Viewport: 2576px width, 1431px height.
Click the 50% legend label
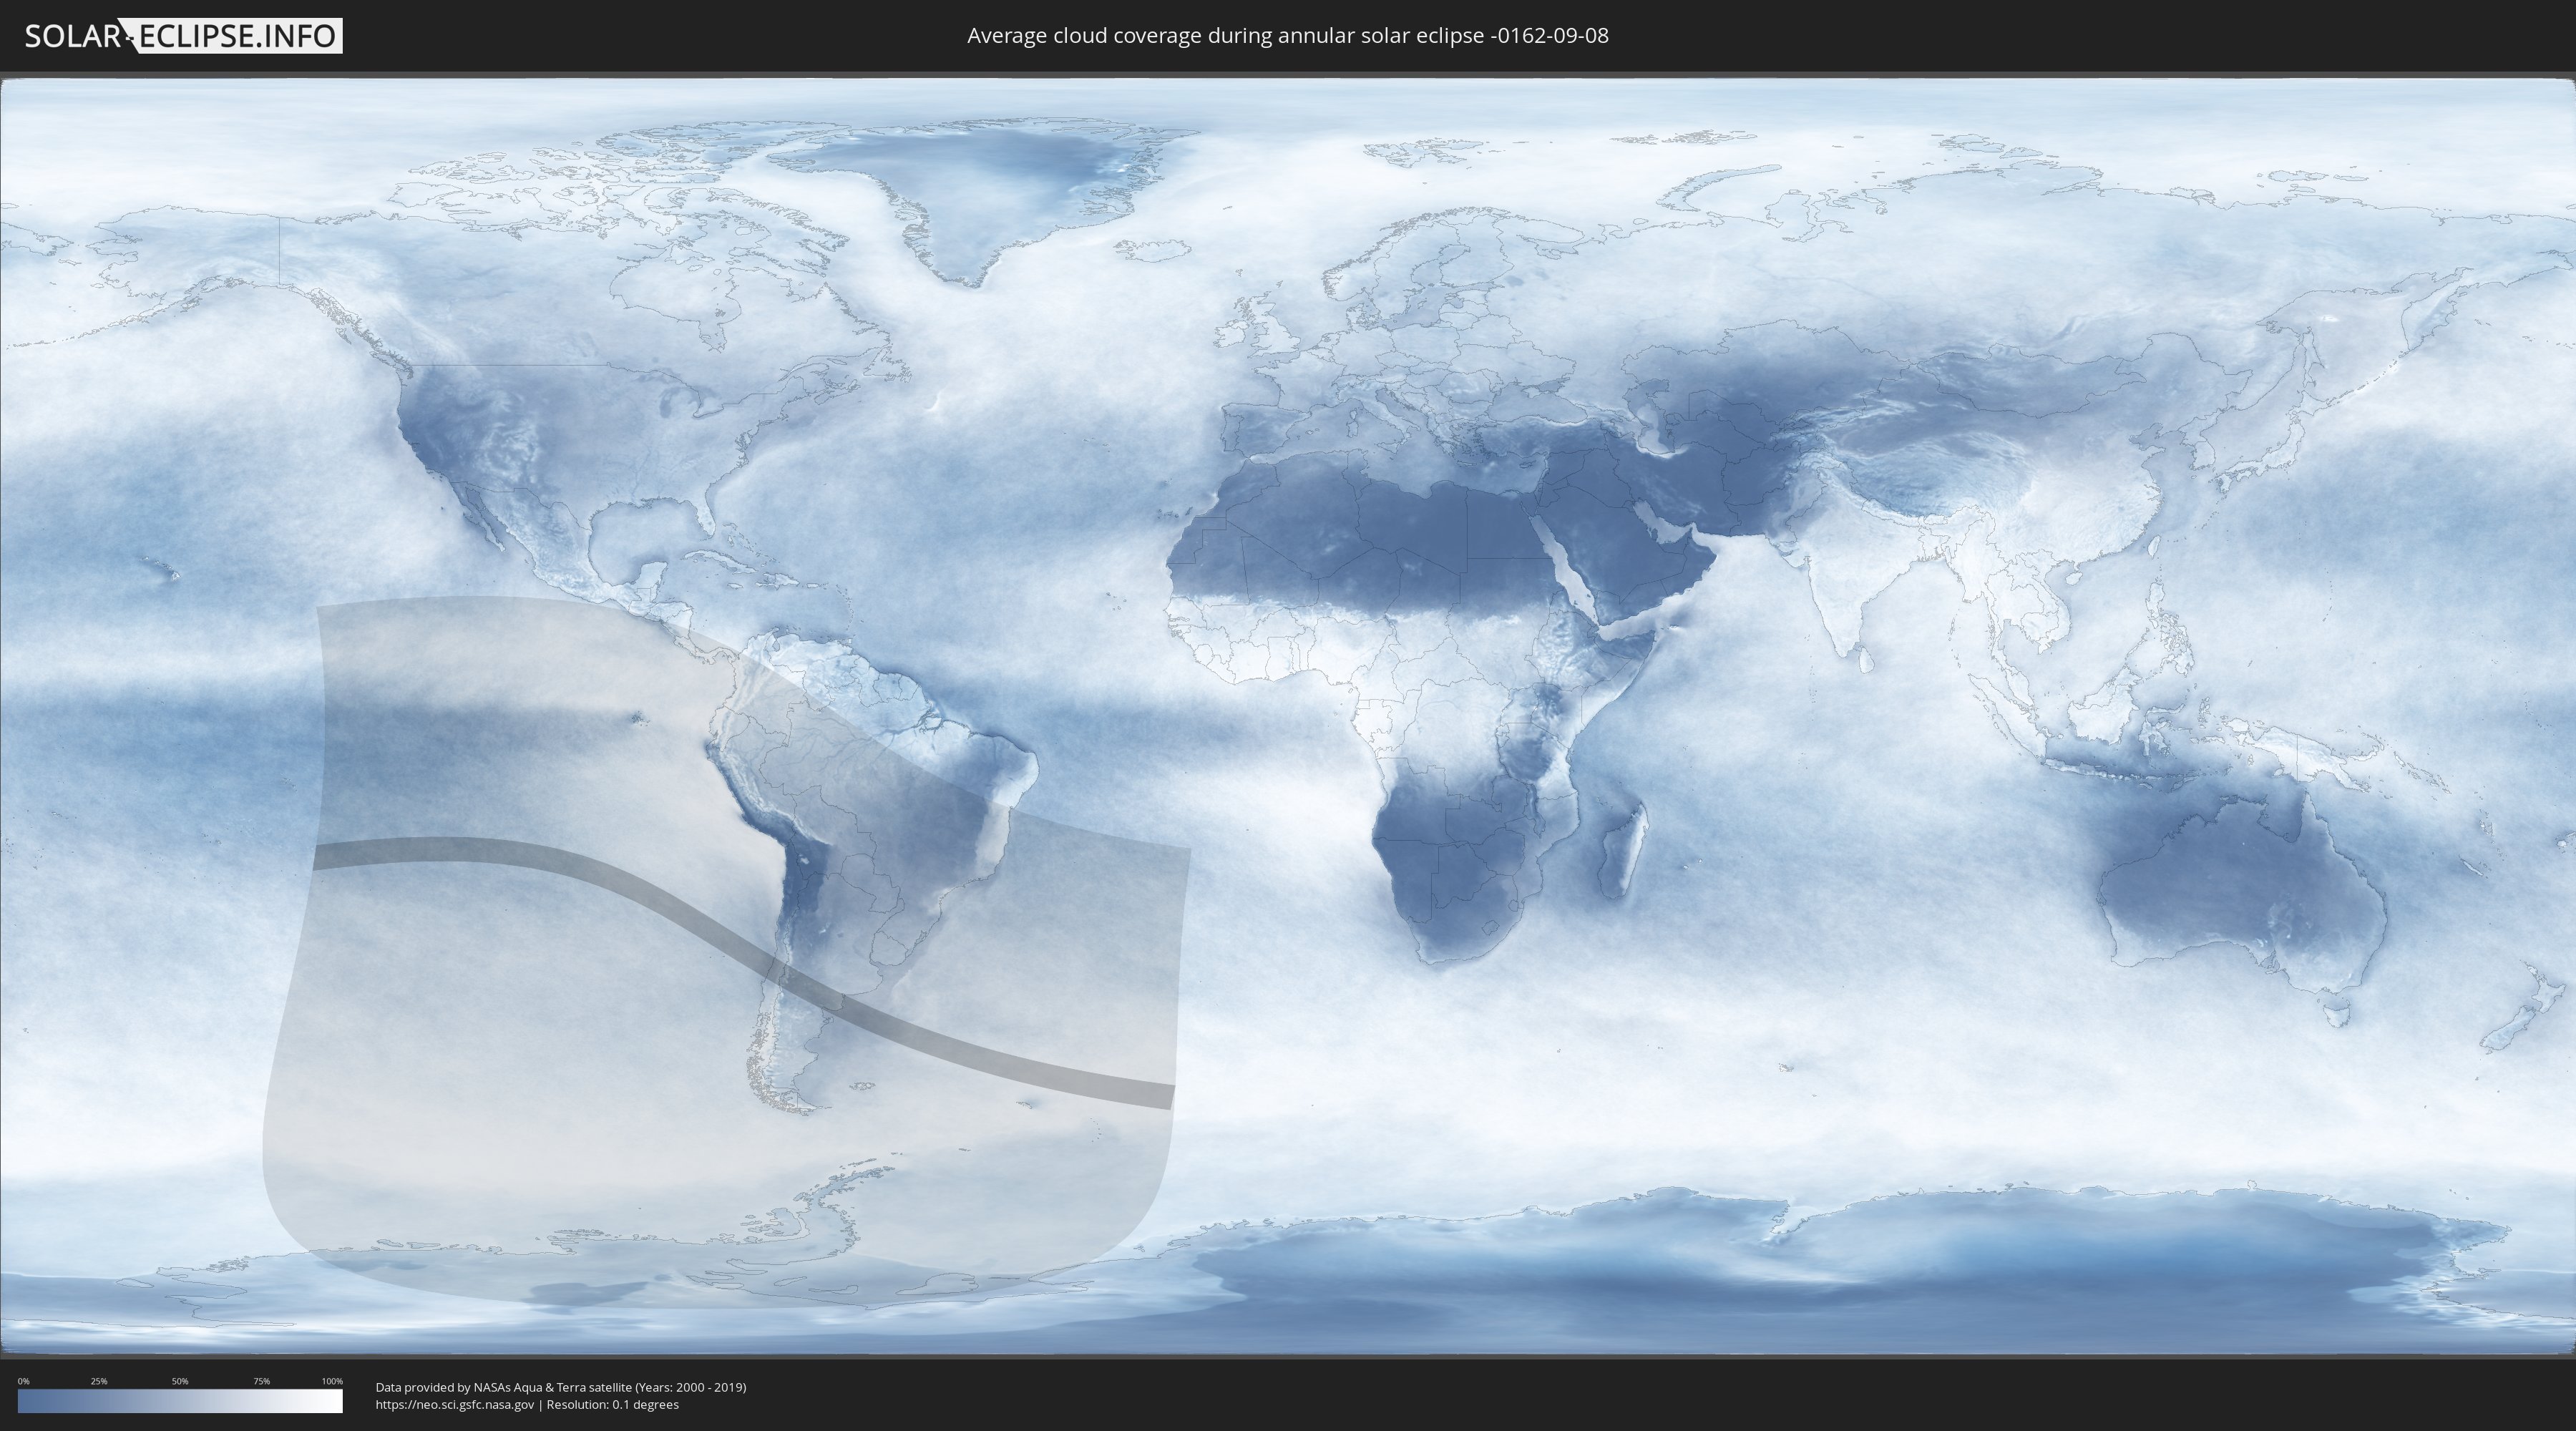[x=180, y=1381]
